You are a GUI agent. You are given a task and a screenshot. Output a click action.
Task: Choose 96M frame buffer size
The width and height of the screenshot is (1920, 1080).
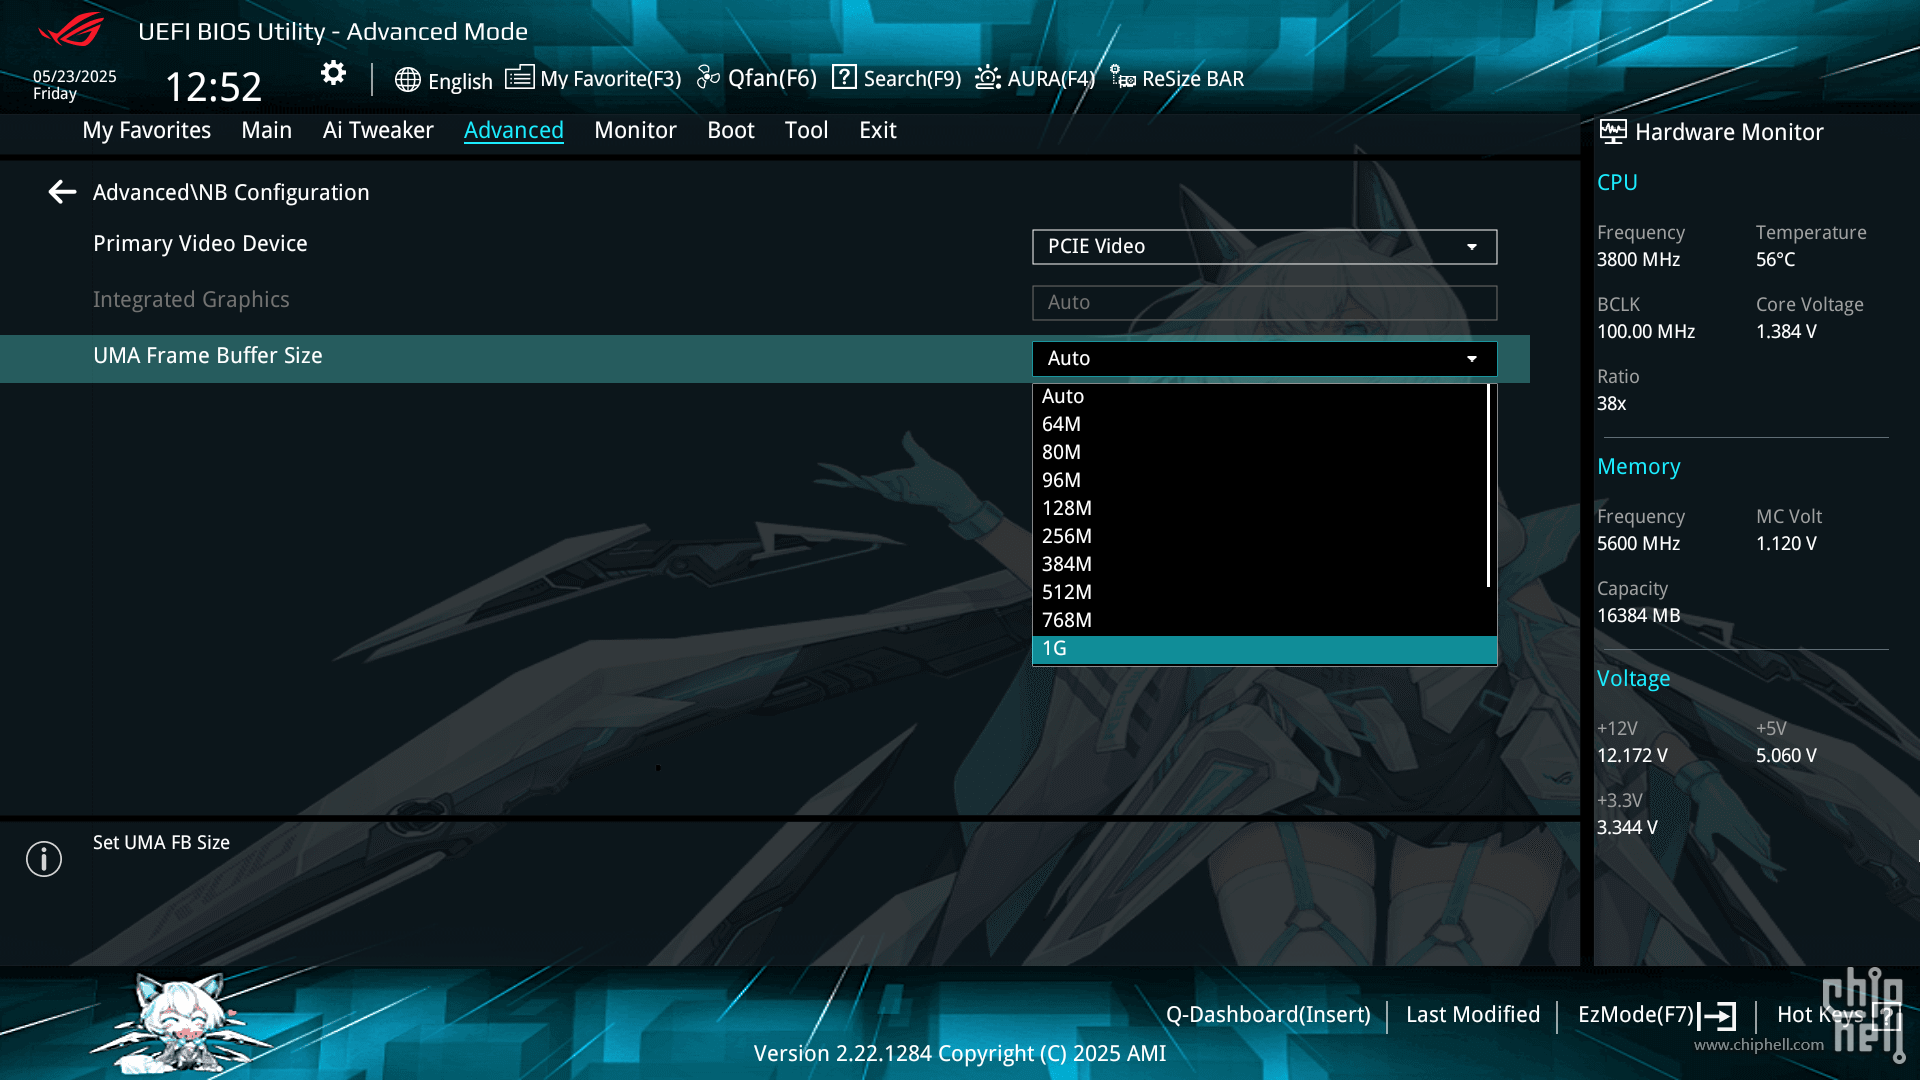(1260, 480)
